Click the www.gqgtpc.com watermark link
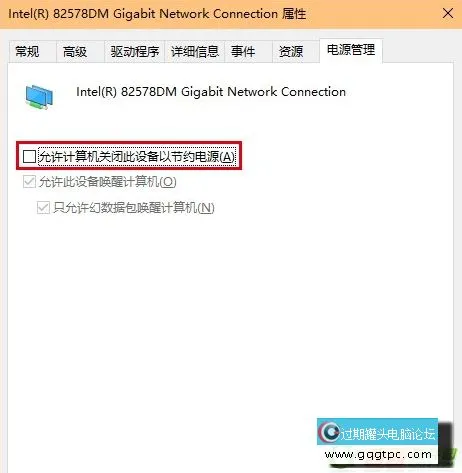Image resolution: width=462 pixels, height=473 pixels. [x=378, y=454]
